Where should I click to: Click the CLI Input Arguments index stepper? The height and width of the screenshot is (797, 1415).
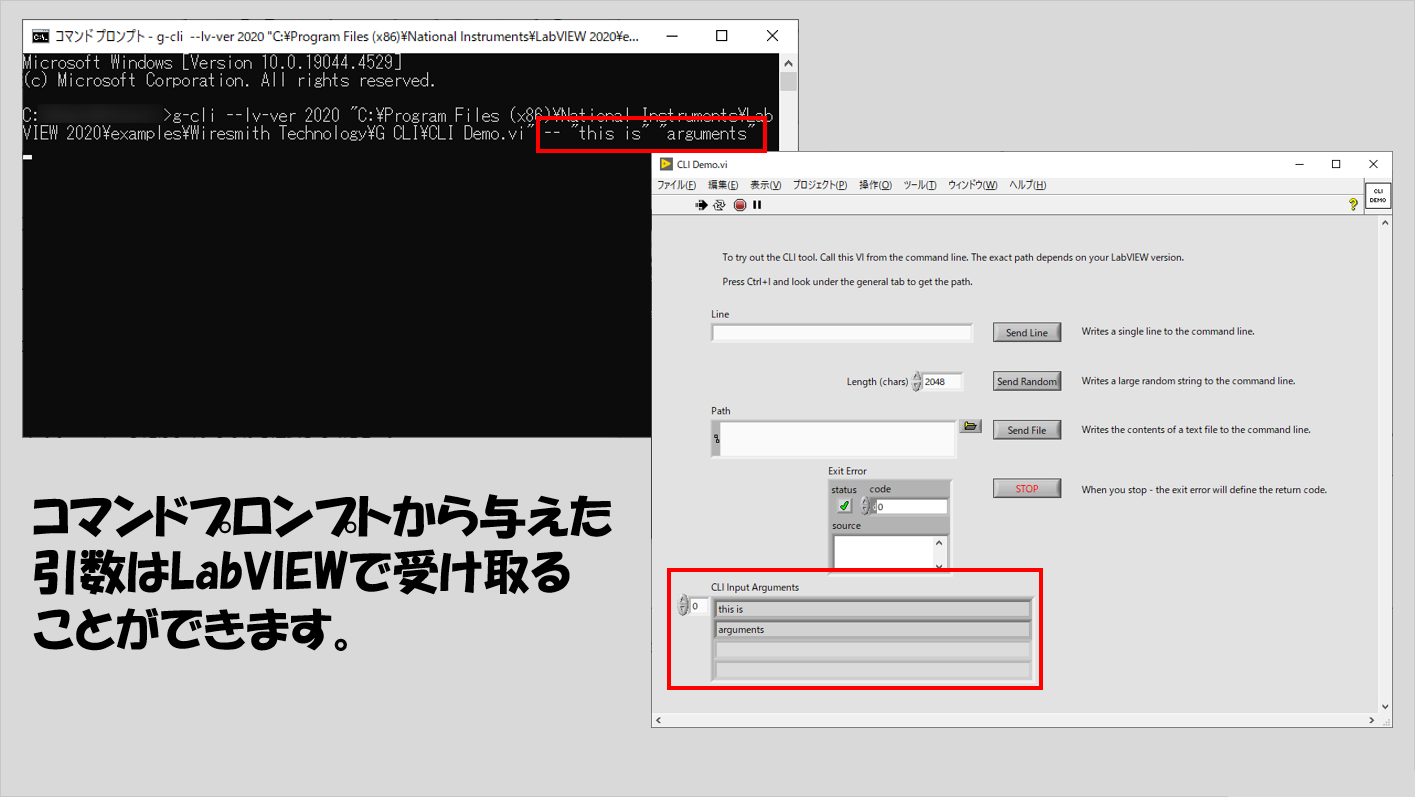click(684, 606)
